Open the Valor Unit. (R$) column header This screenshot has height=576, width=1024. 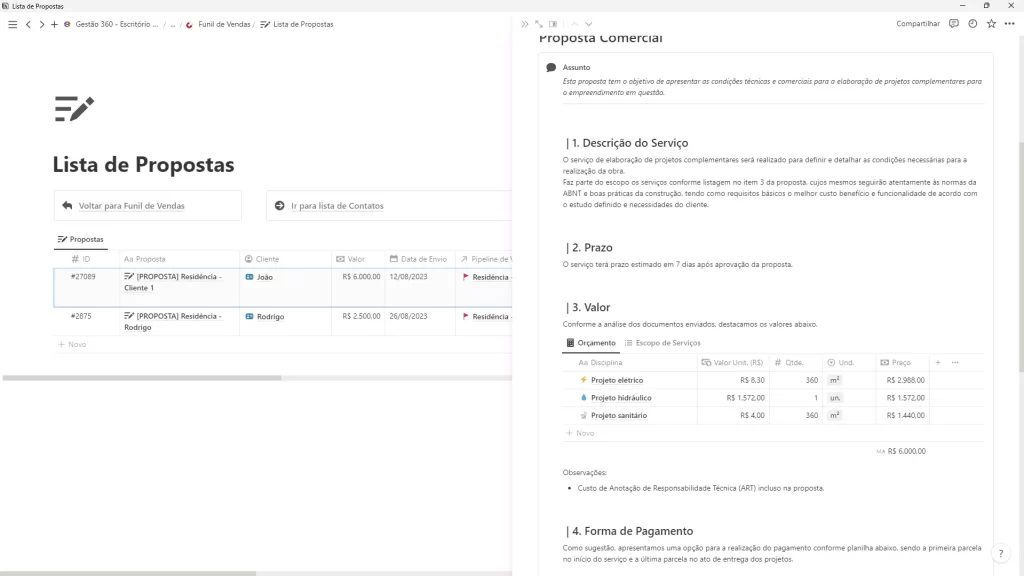click(733, 362)
